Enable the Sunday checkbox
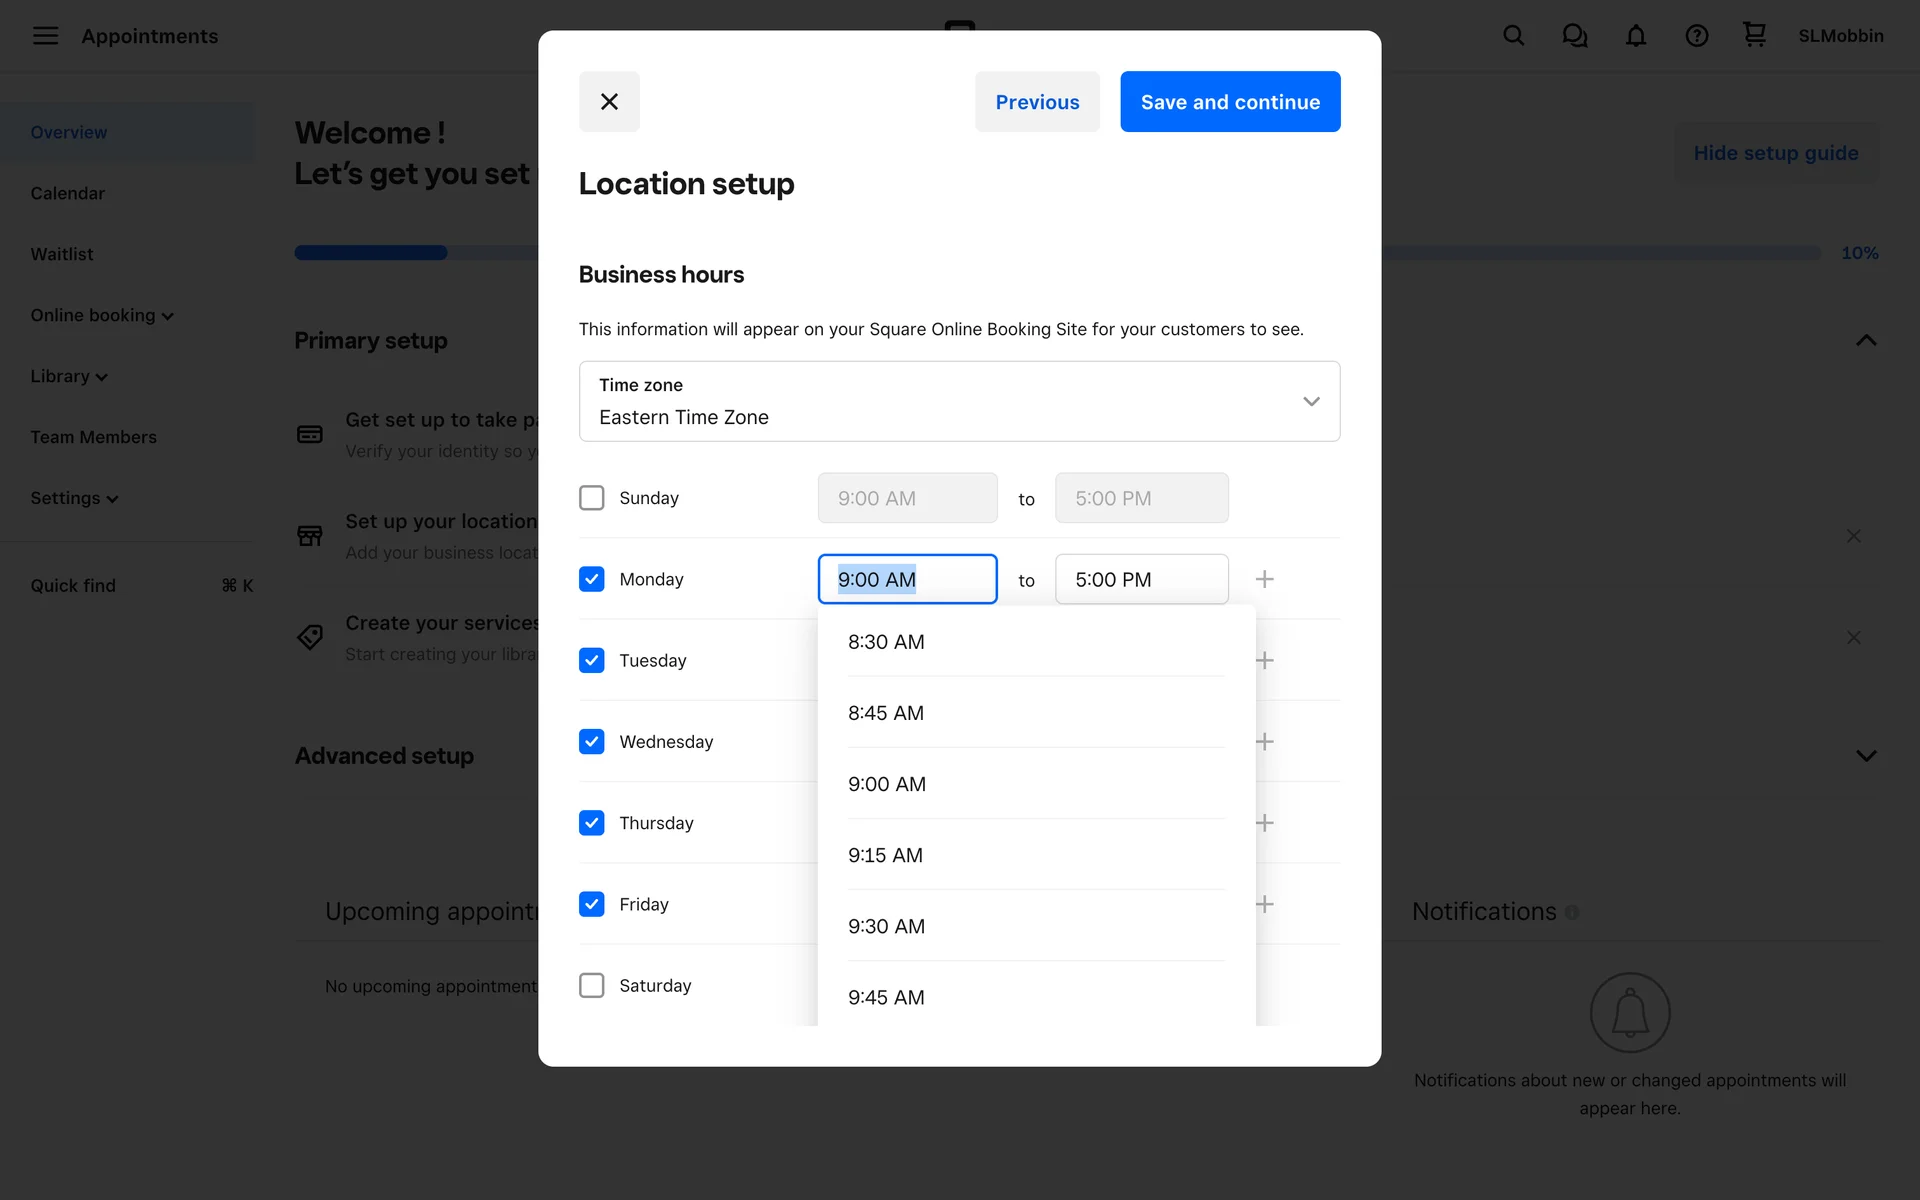 592,498
